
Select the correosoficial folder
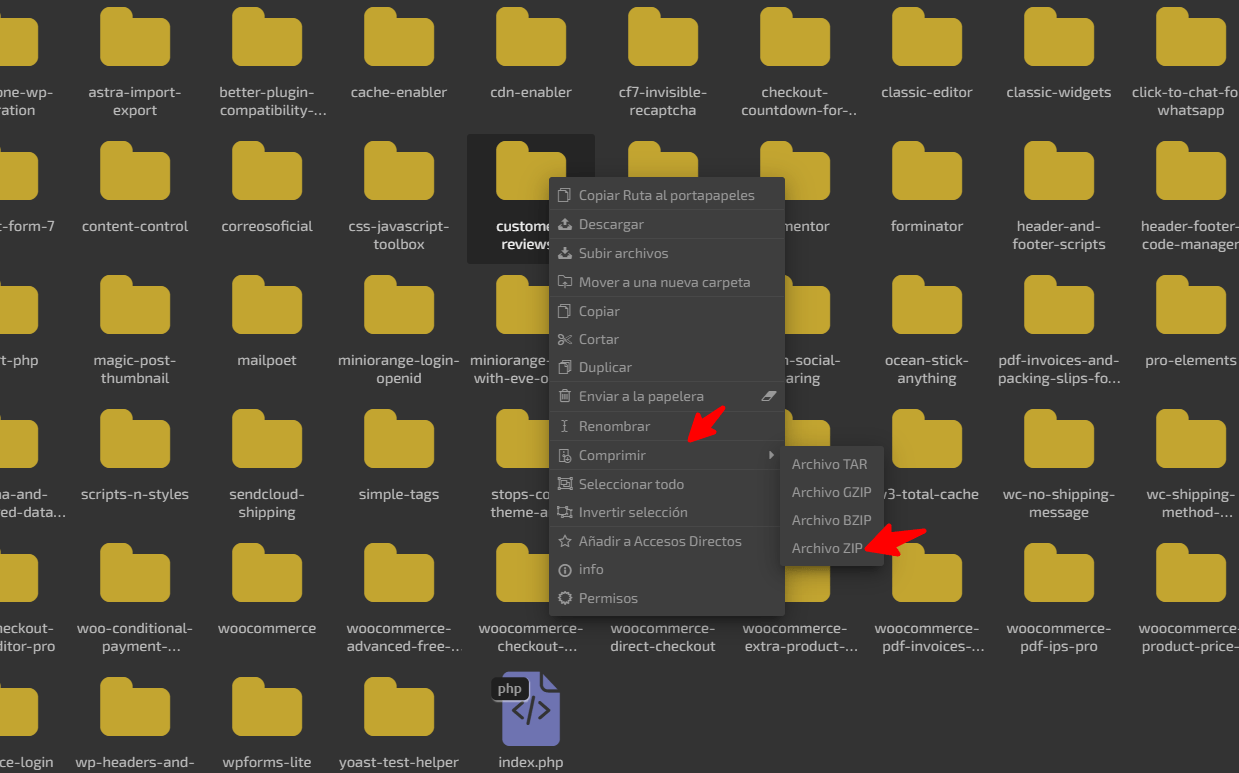[x=267, y=188]
